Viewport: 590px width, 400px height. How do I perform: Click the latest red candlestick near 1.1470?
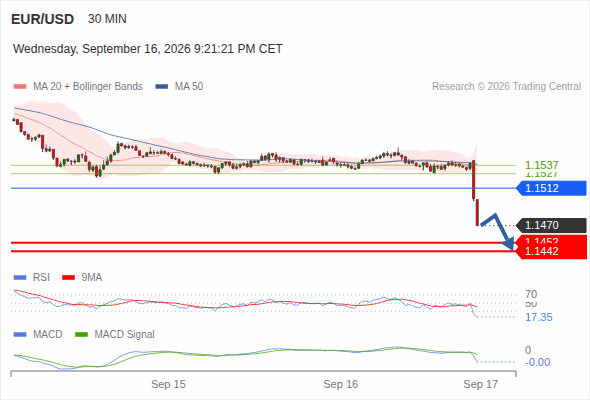coord(477,213)
